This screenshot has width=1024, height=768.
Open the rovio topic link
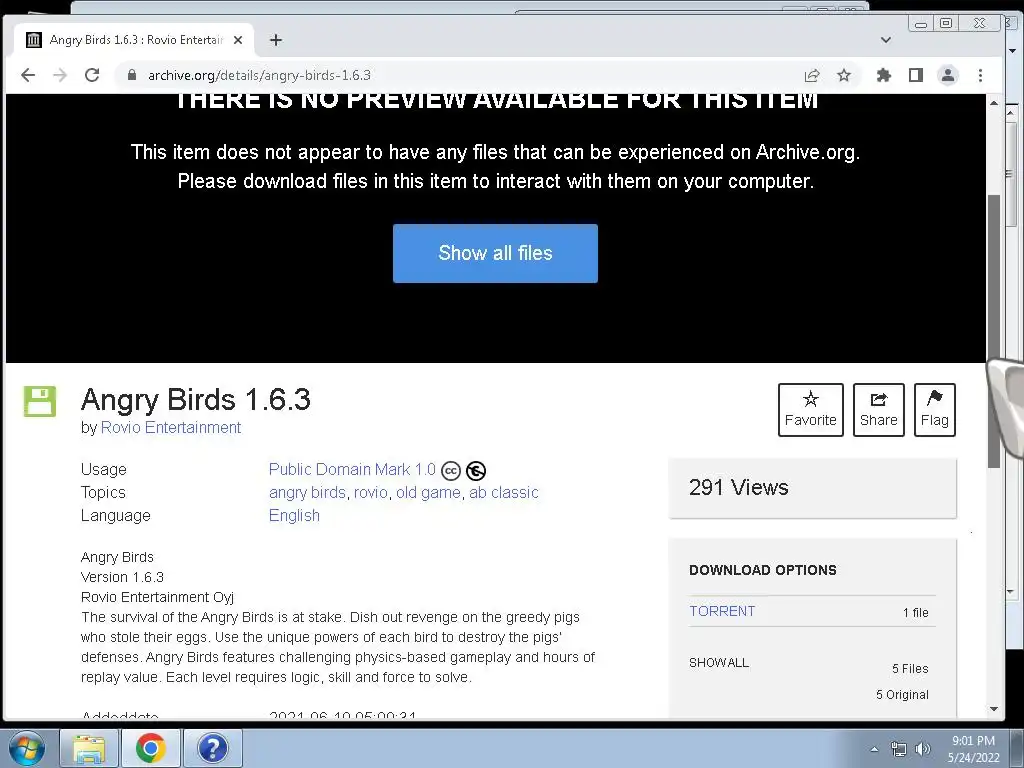[370, 492]
